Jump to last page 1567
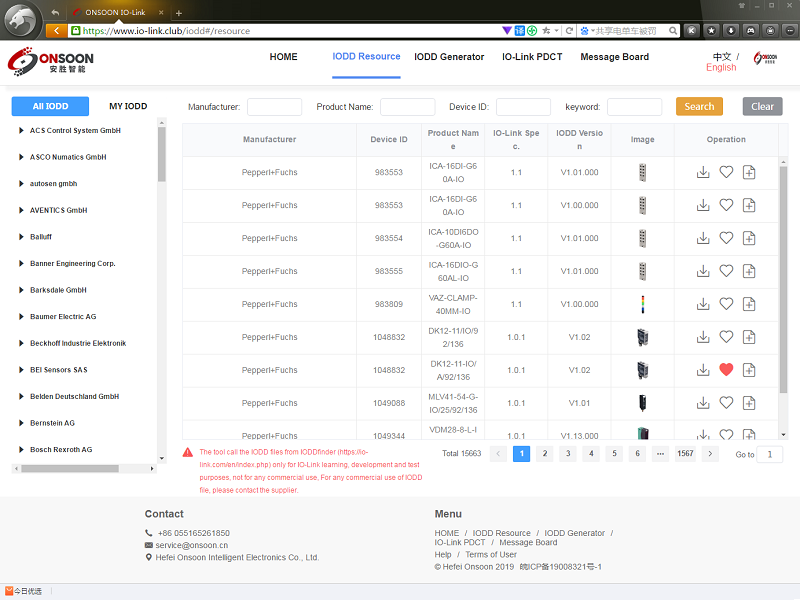Viewport: 800px width, 600px height. tap(685, 454)
